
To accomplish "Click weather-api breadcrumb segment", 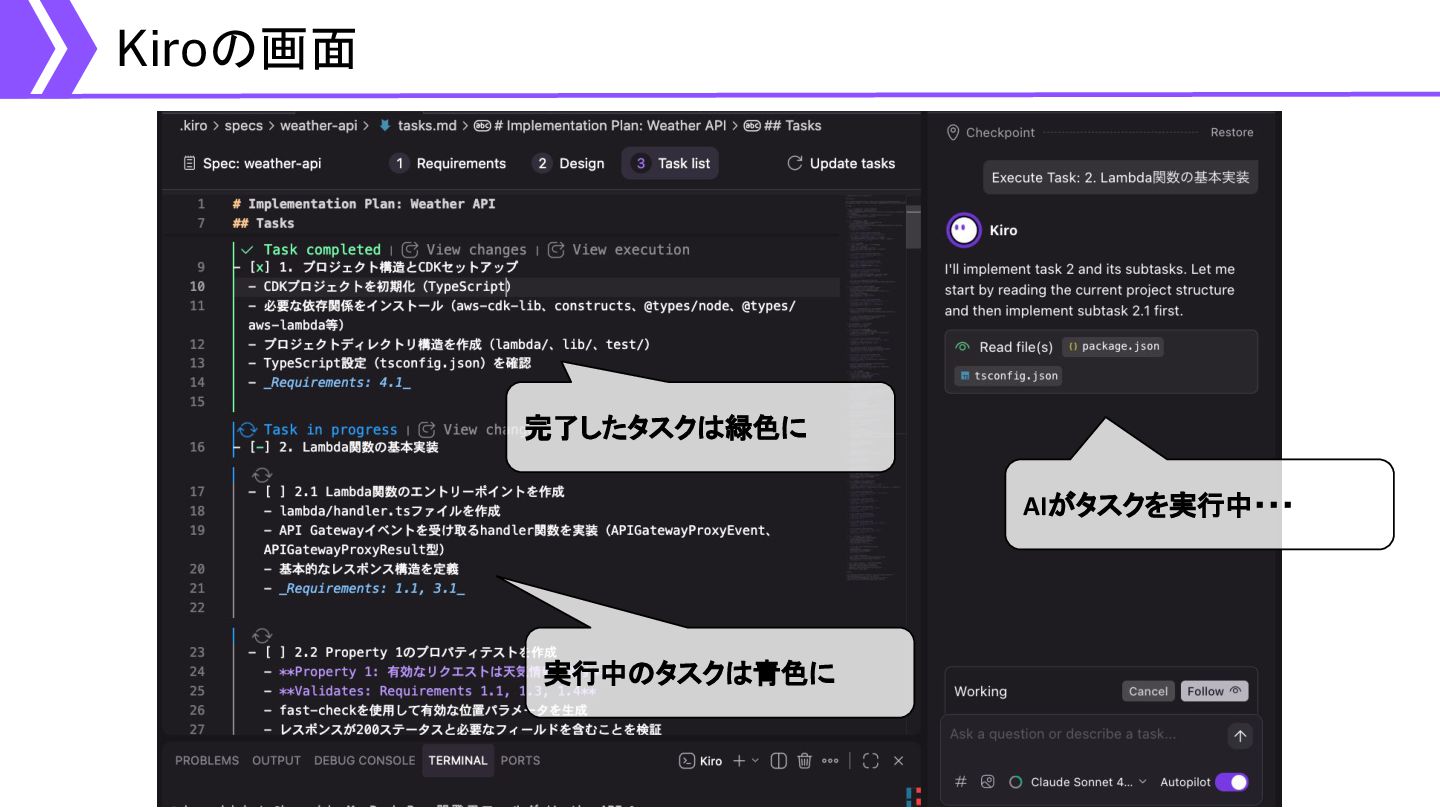I will [x=318, y=126].
